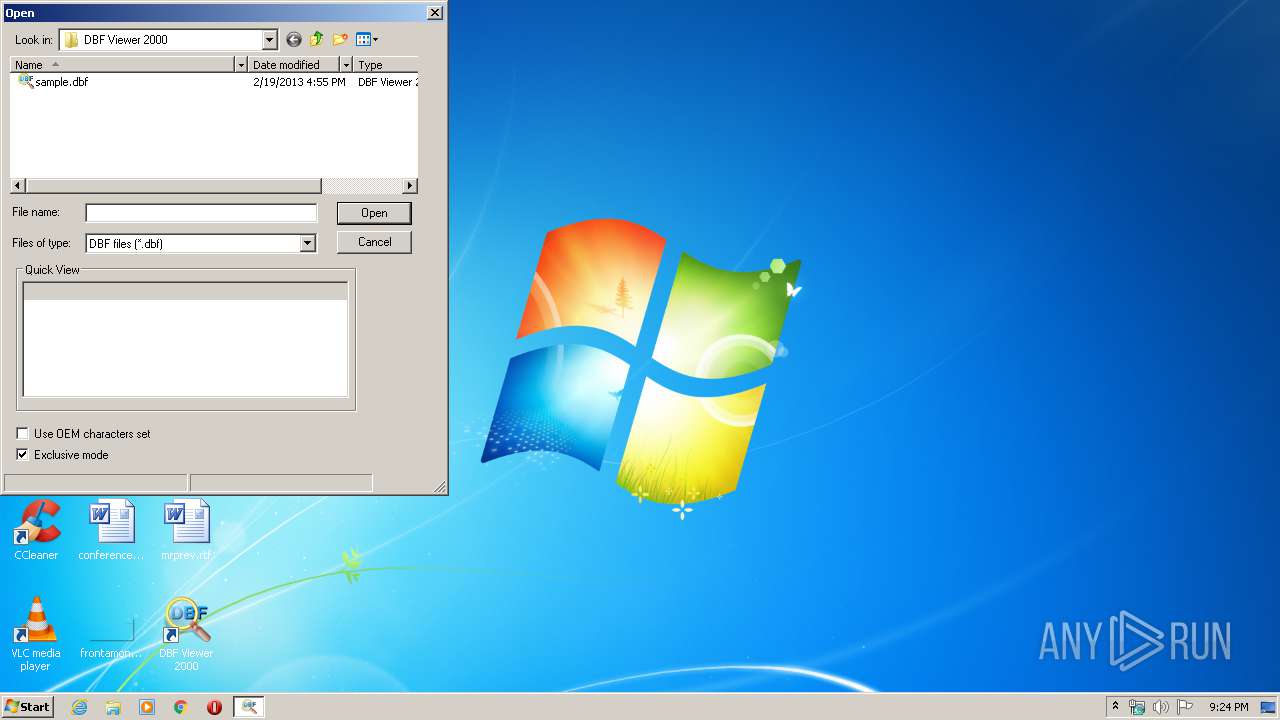Toggle Use OEM characters set checkbox
1280x720 pixels.
click(x=22, y=434)
